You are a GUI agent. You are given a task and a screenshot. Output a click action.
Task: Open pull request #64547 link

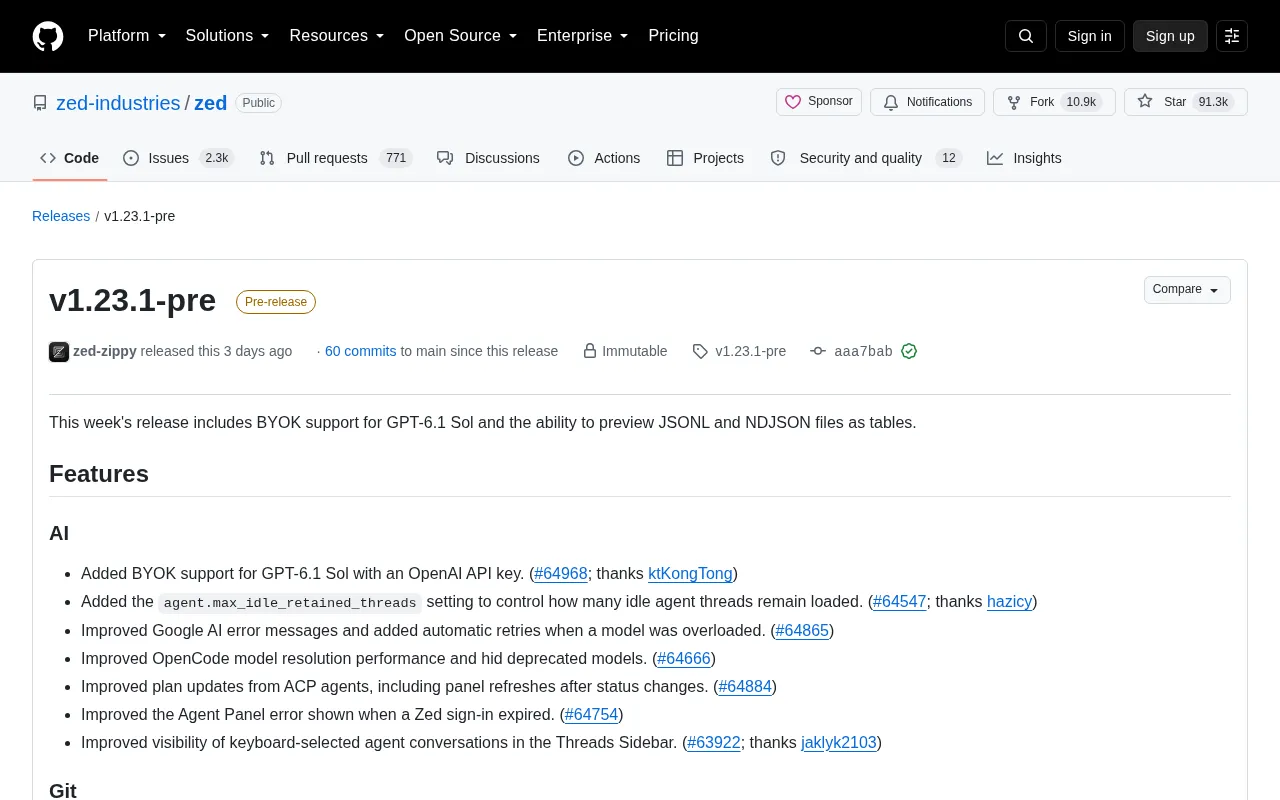coord(900,602)
